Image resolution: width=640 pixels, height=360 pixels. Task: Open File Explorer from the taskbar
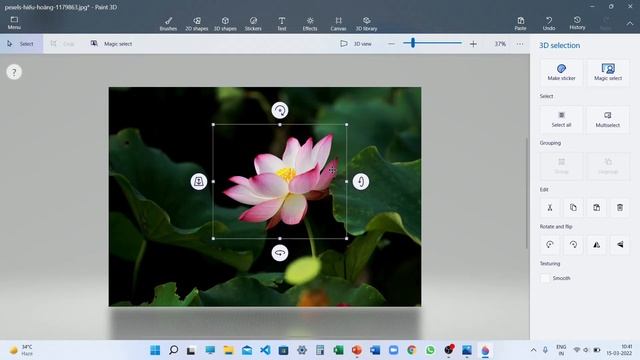click(229, 350)
